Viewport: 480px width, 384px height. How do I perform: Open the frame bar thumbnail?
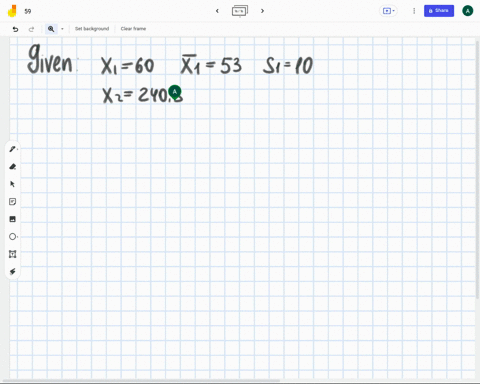[x=240, y=11]
